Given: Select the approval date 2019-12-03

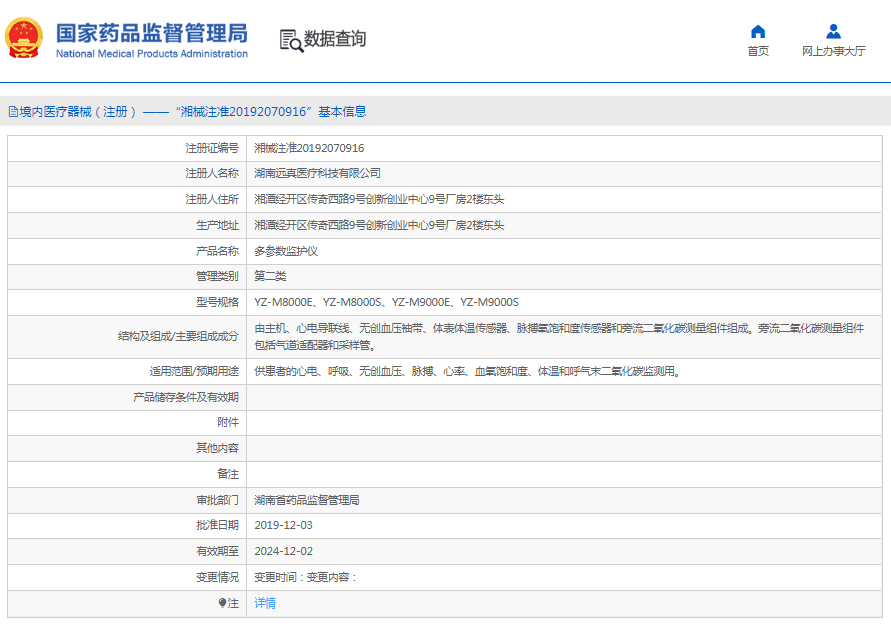Looking at the screenshot, I should coord(283,525).
